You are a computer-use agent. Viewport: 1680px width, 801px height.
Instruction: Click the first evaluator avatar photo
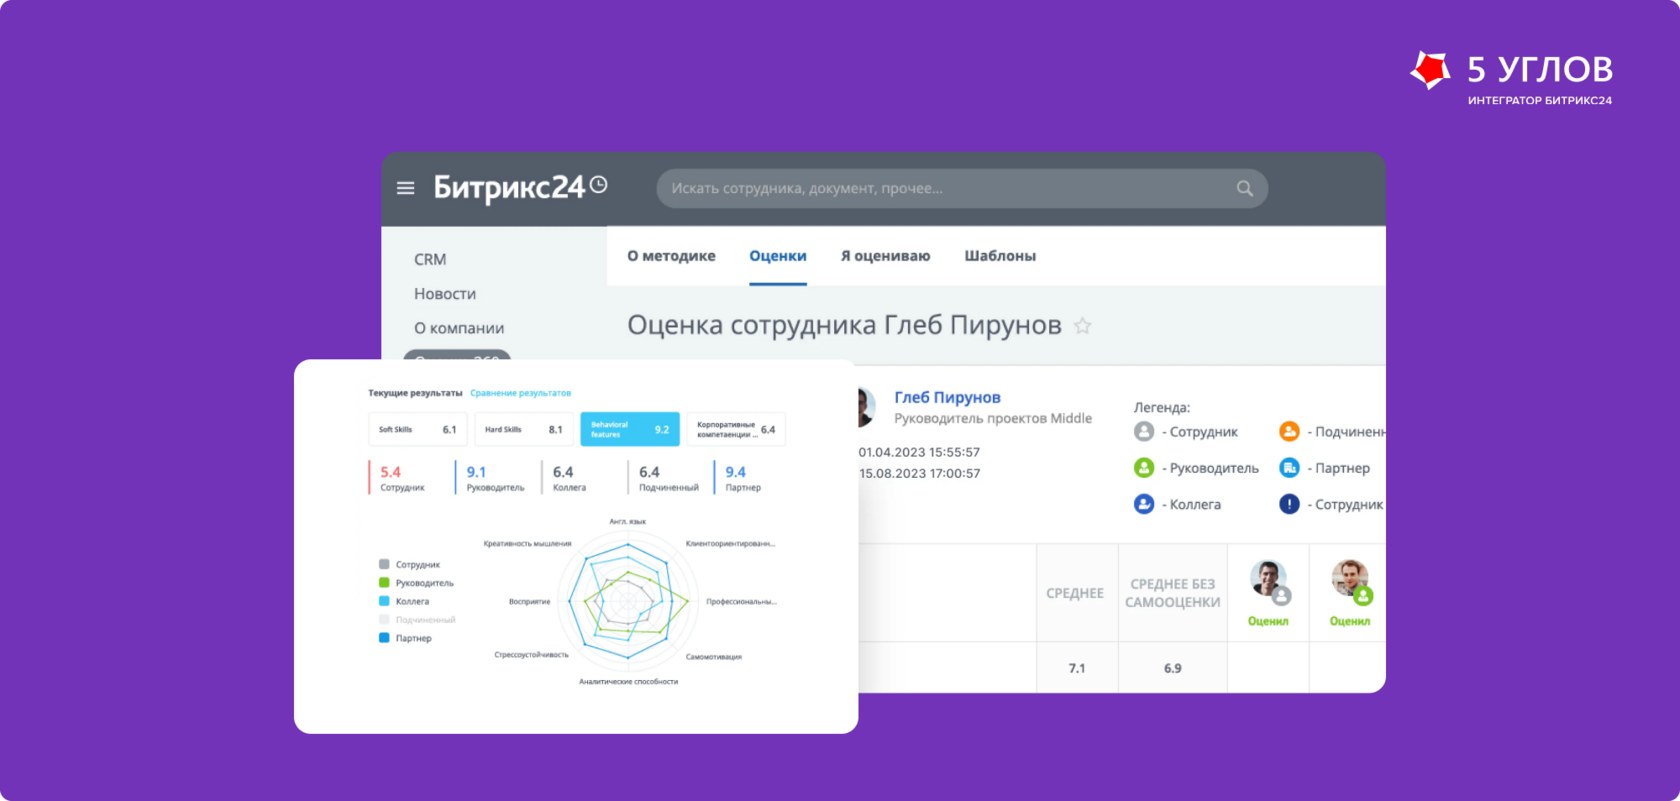pyautogui.click(x=1268, y=579)
